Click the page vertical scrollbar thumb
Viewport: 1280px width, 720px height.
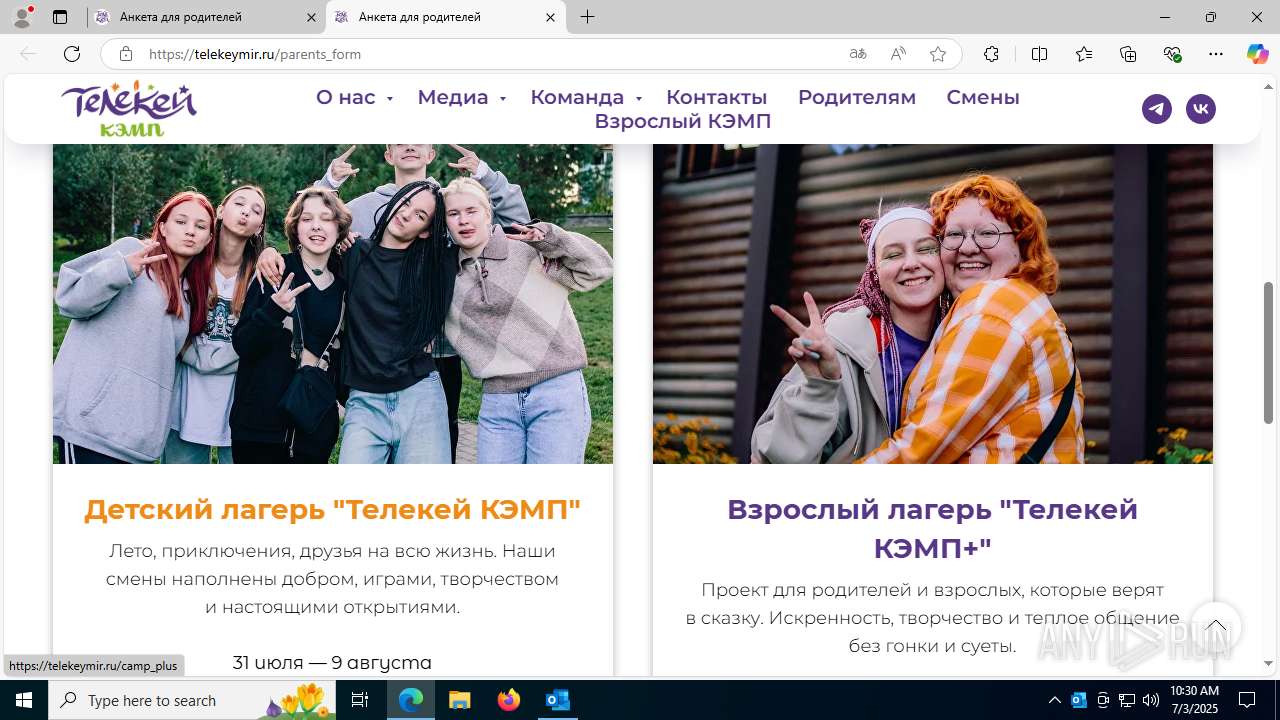pyautogui.click(x=1269, y=353)
